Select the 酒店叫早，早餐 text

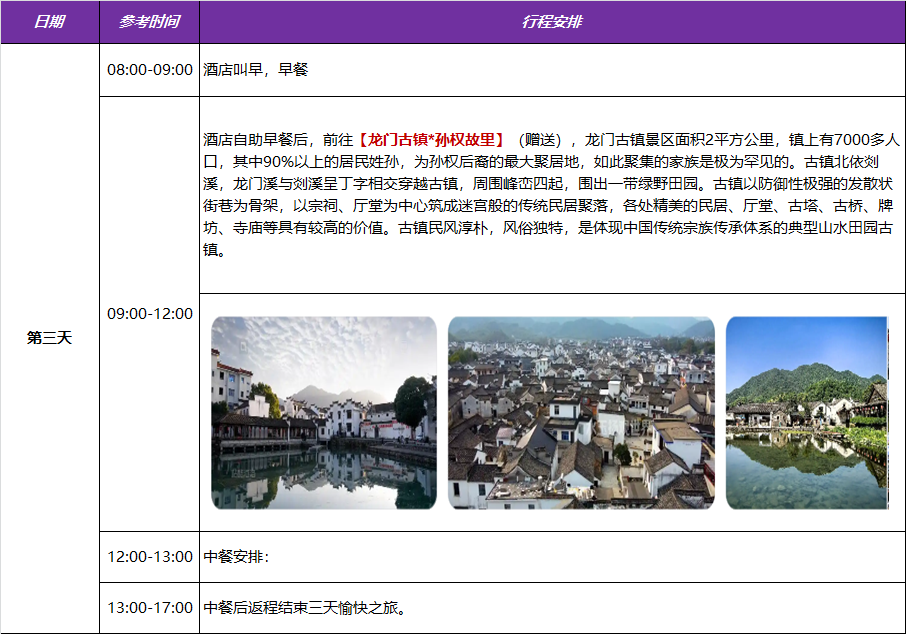point(256,70)
